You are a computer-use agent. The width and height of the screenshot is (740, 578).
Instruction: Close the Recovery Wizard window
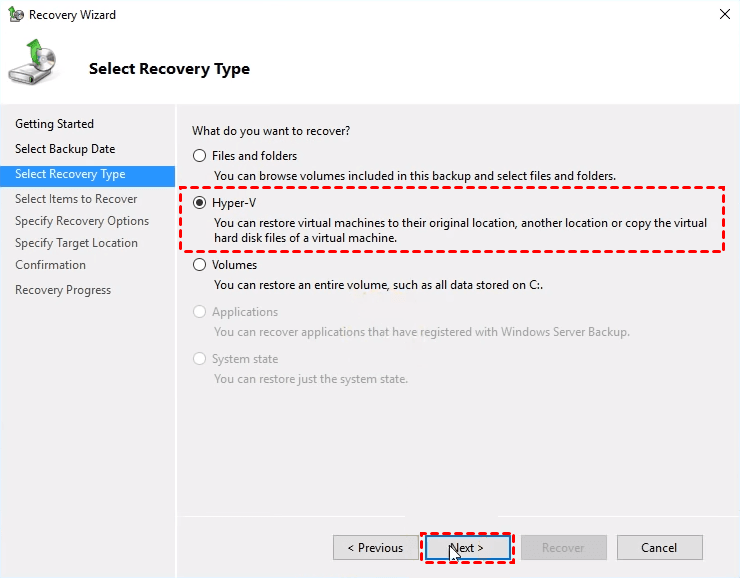tap(723, 15)
